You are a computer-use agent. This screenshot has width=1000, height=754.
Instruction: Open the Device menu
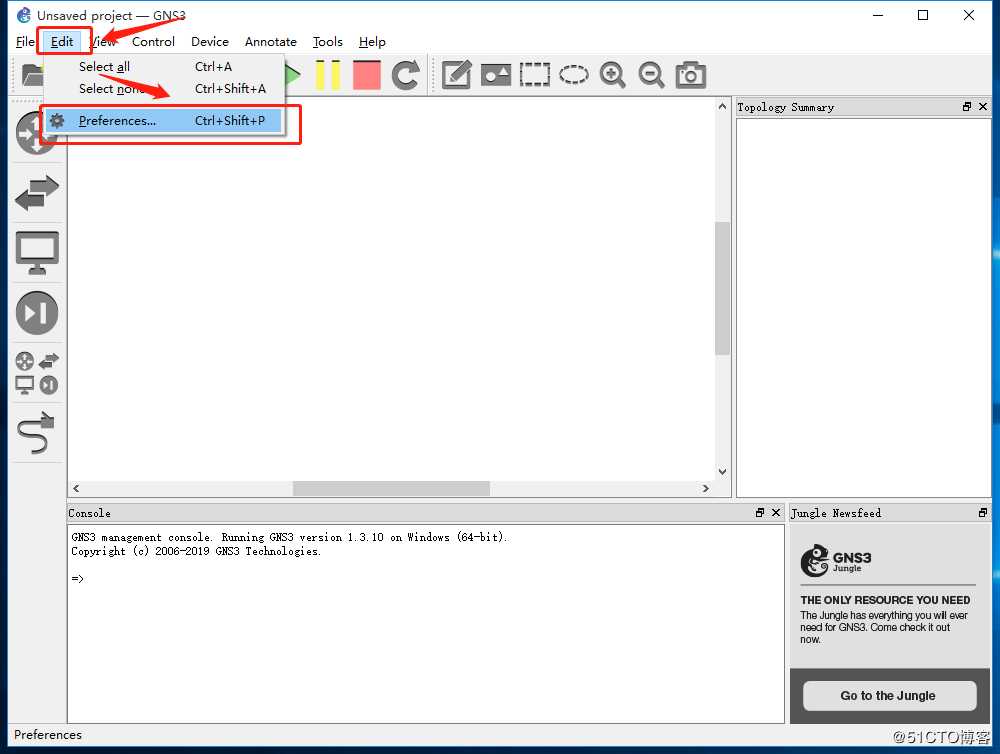pos(210,41)
